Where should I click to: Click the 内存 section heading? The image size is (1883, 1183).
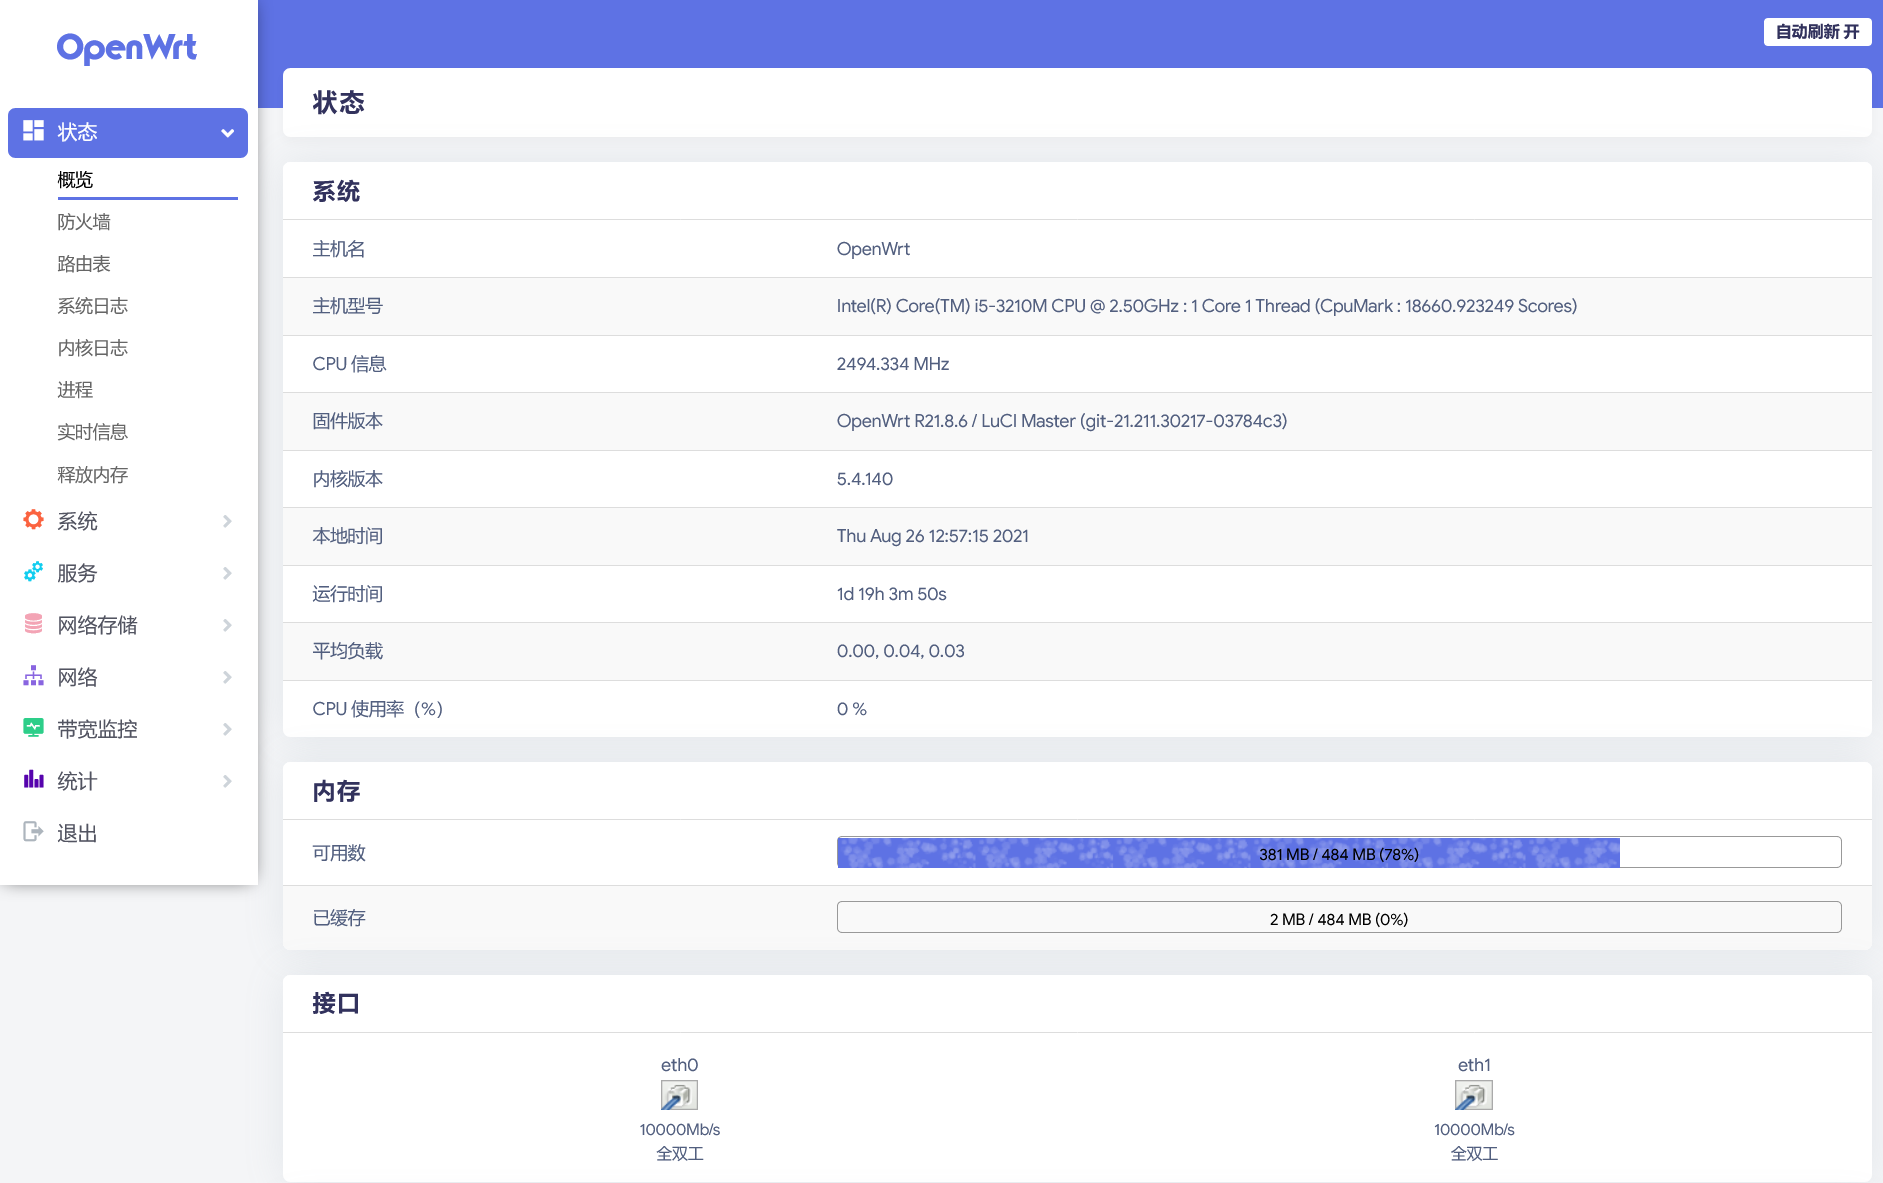pos(336,791)
